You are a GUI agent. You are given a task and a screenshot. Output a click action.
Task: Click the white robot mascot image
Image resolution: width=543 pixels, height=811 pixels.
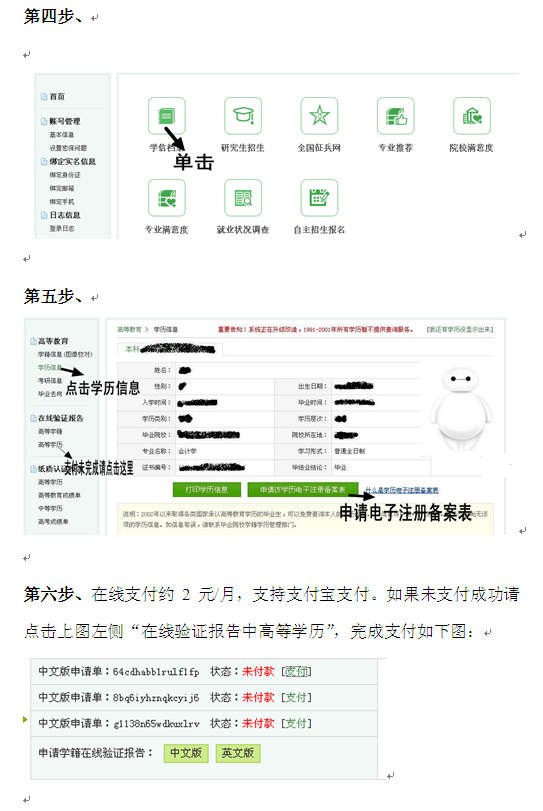pyautogui.click(x=462, y=409)
